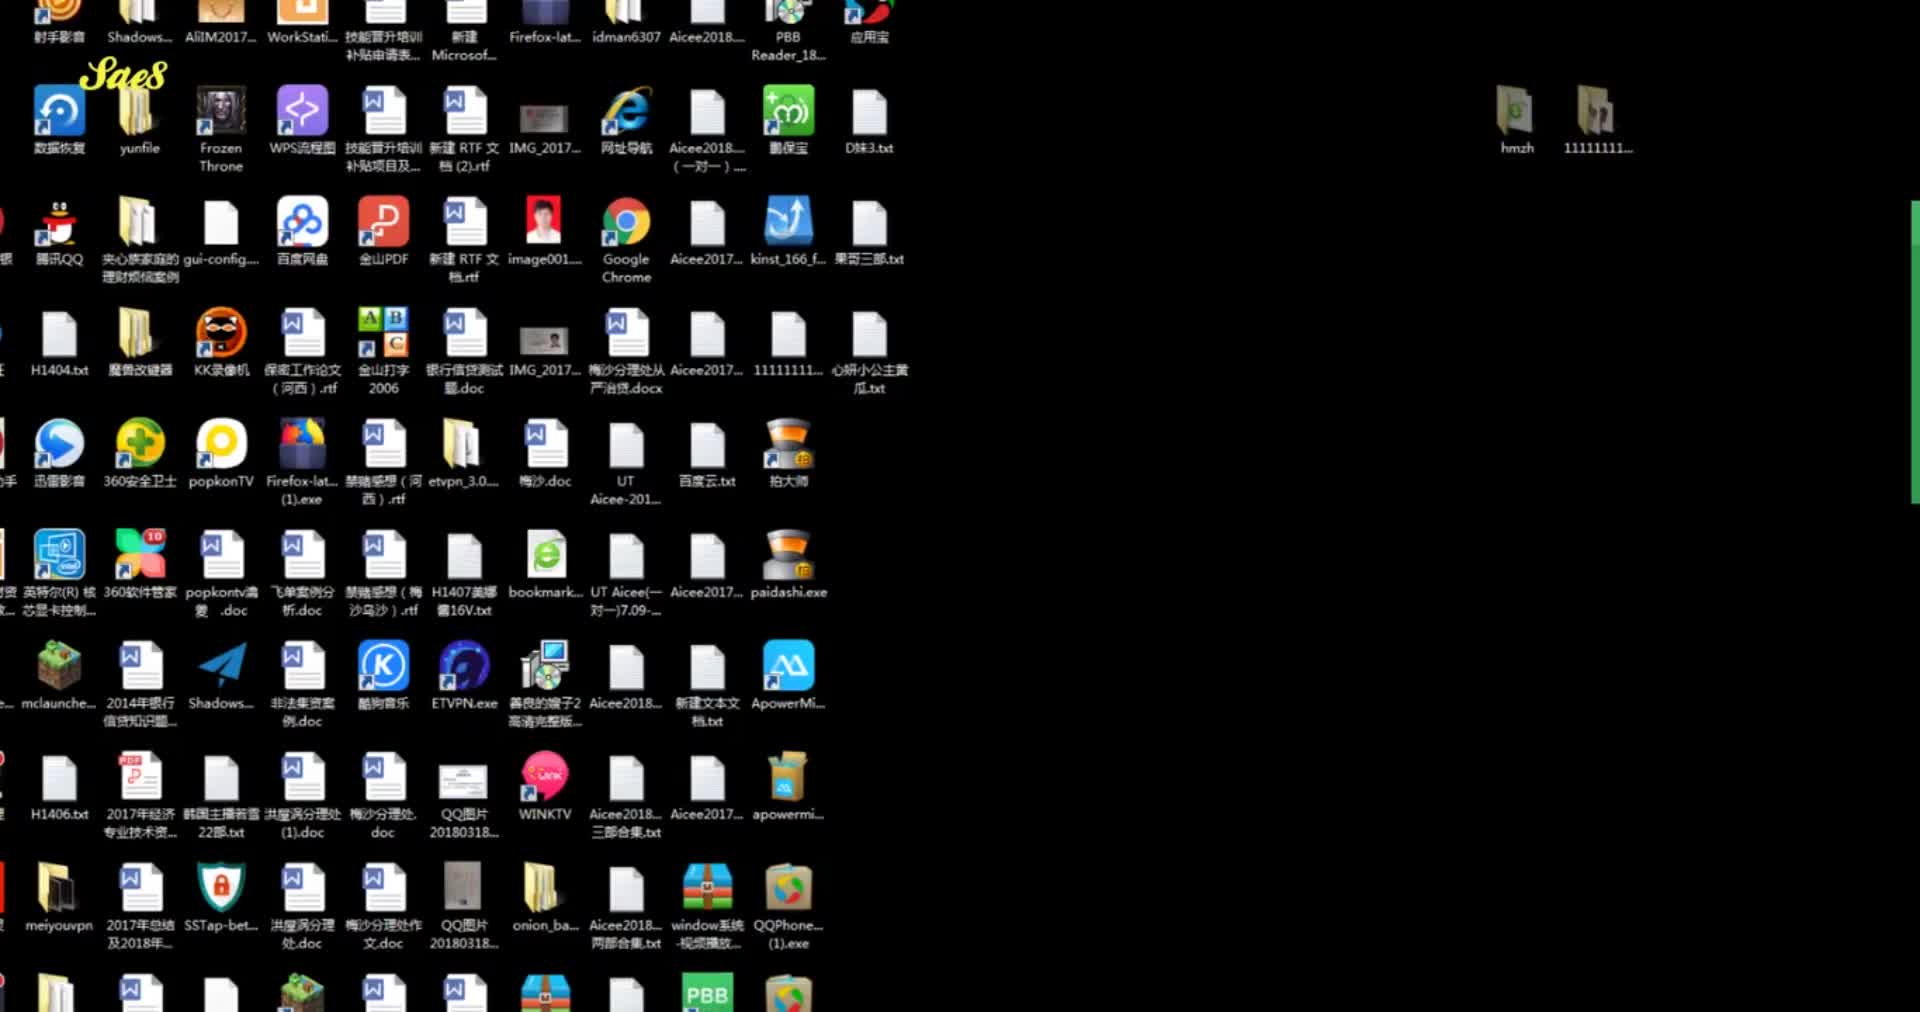Click the 360安全卫士 icon

point(140,445)
